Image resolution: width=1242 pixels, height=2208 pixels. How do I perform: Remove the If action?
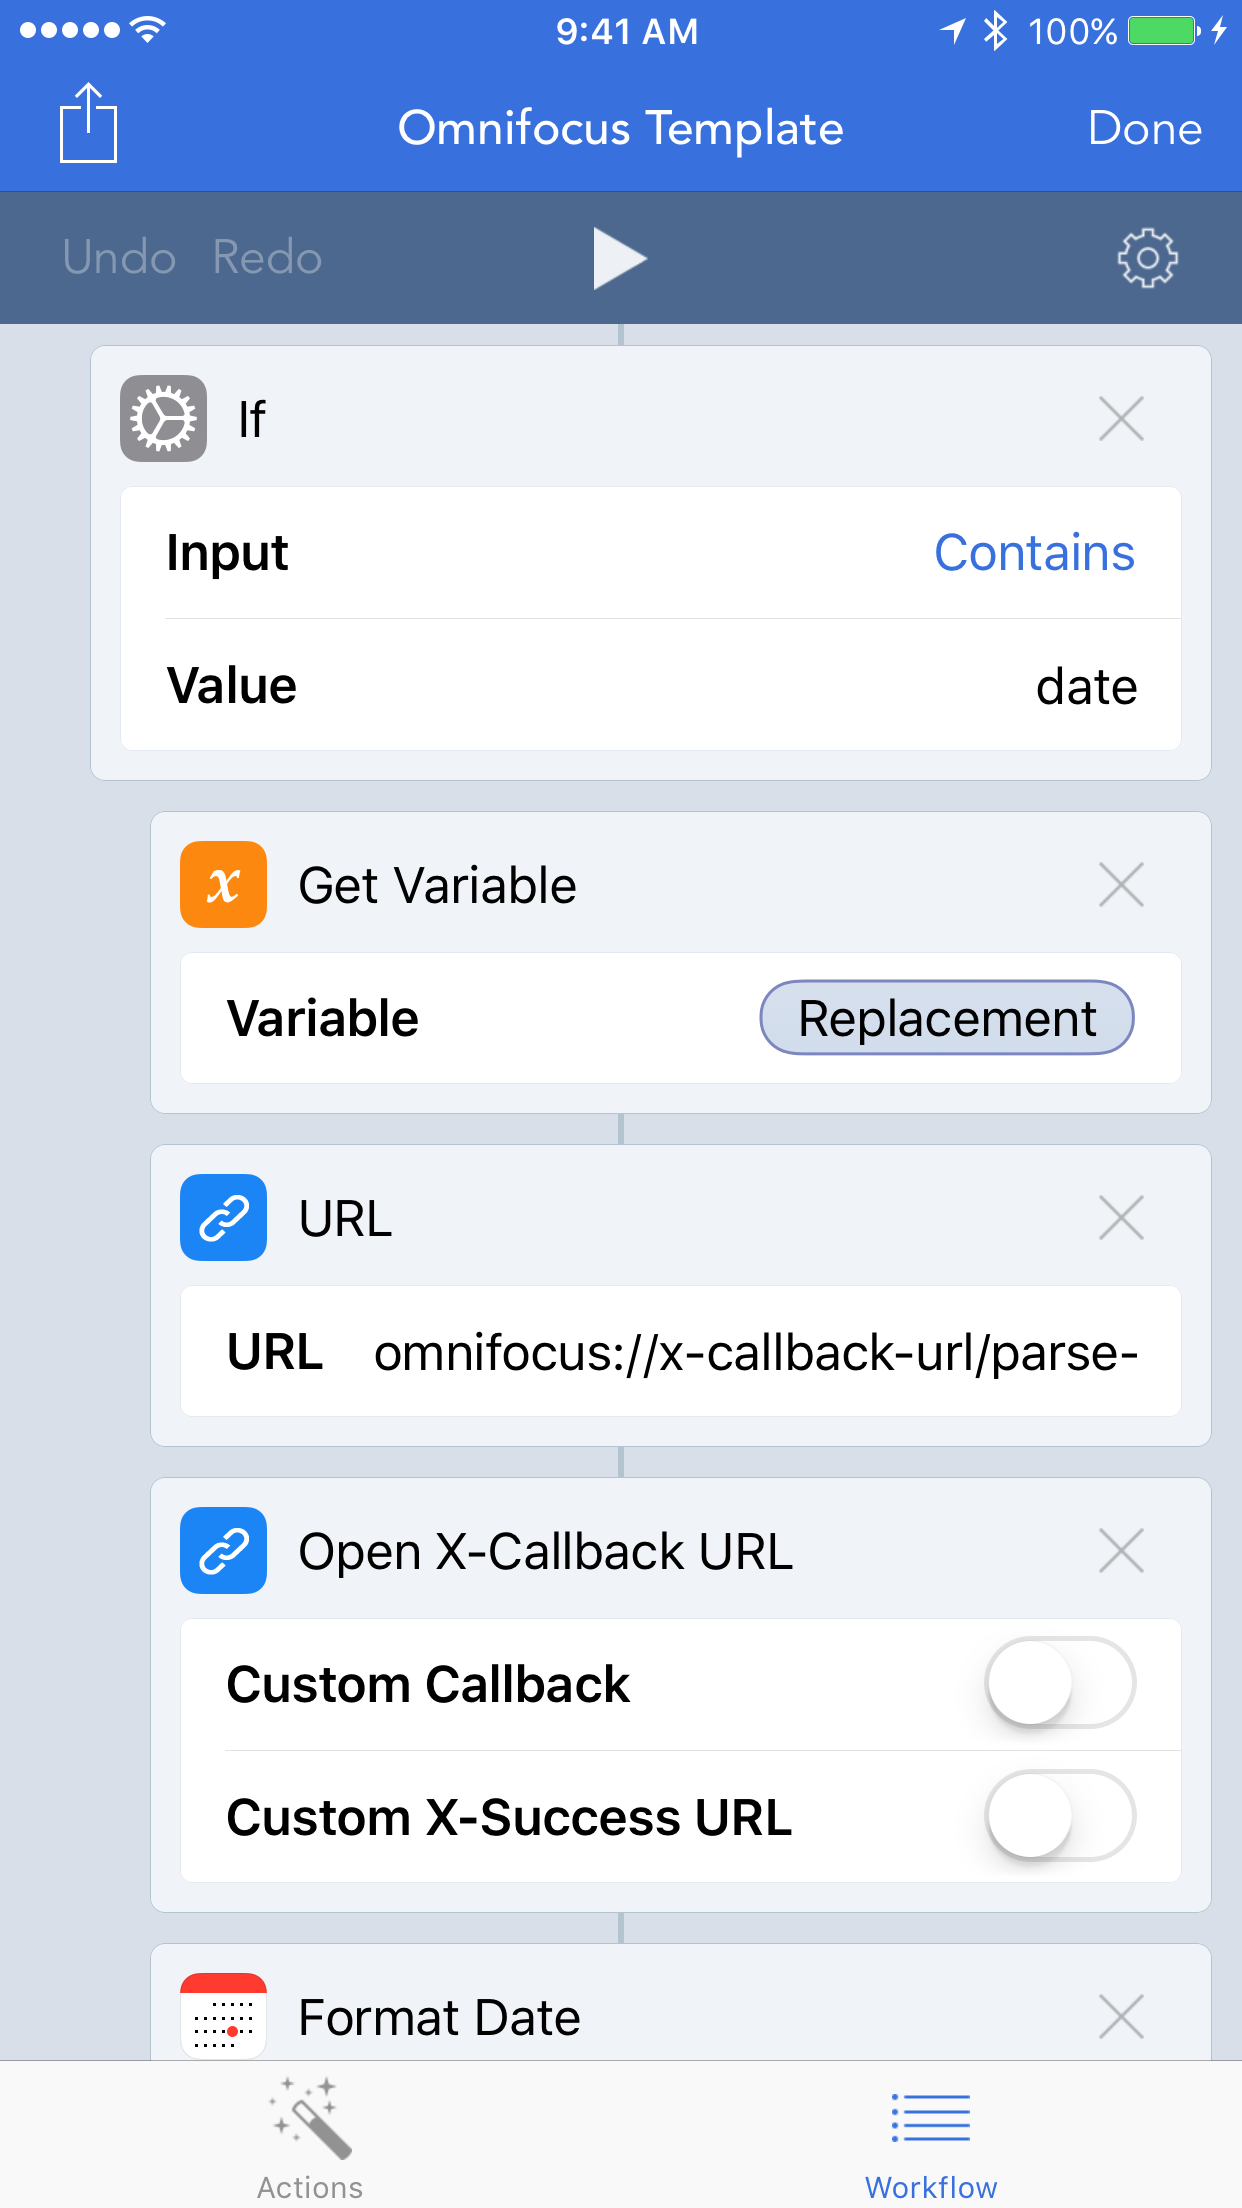(1120, 419)
